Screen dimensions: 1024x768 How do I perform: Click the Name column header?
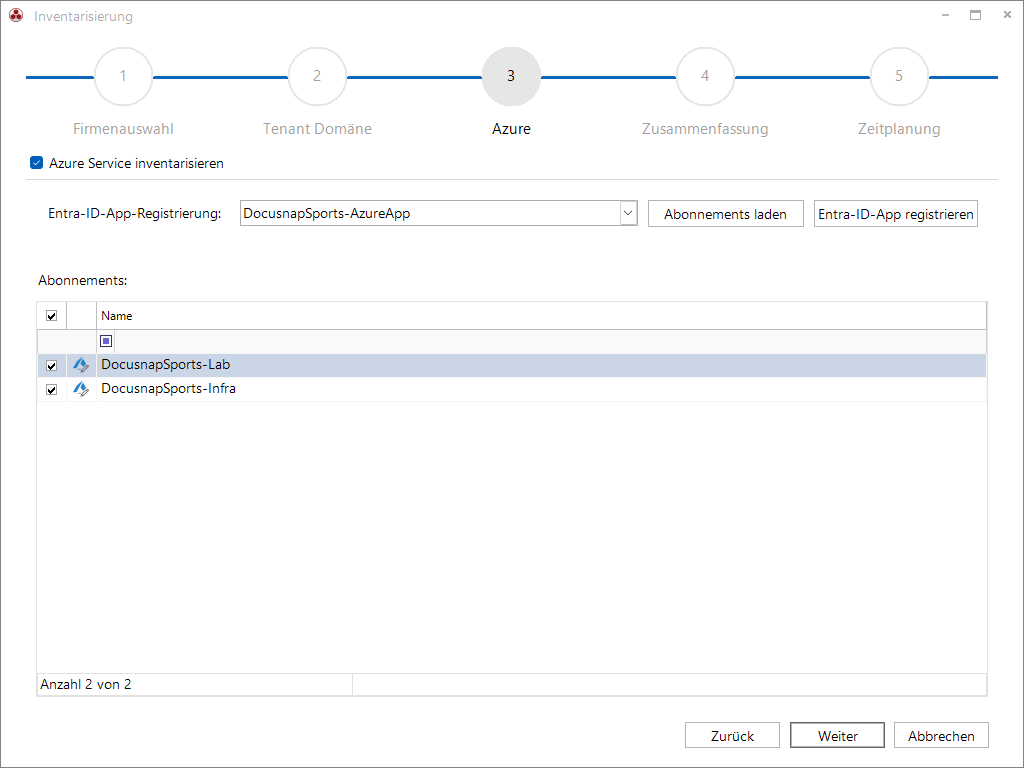(541, 316)
